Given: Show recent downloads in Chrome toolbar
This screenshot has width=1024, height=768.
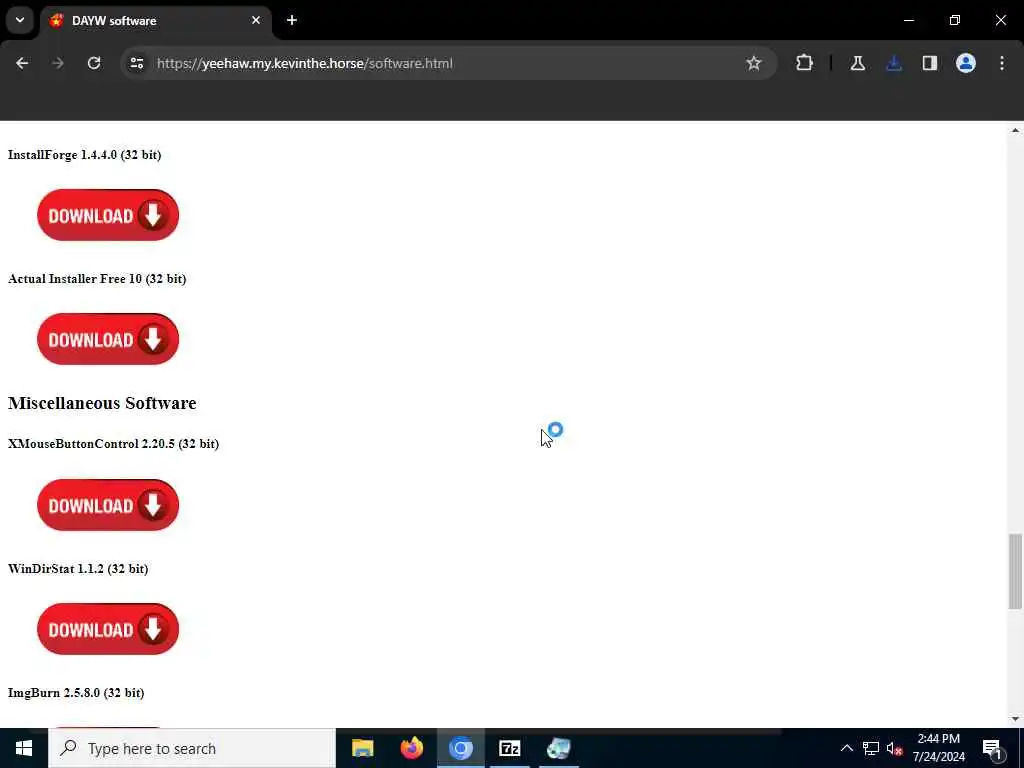Looking at the screenshot, I should (894, 63).
